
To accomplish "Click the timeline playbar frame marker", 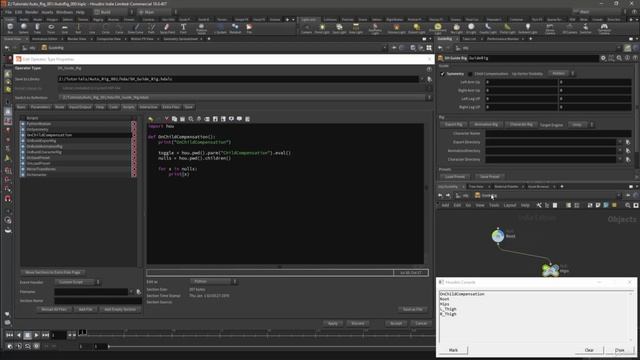I will 82,333.
